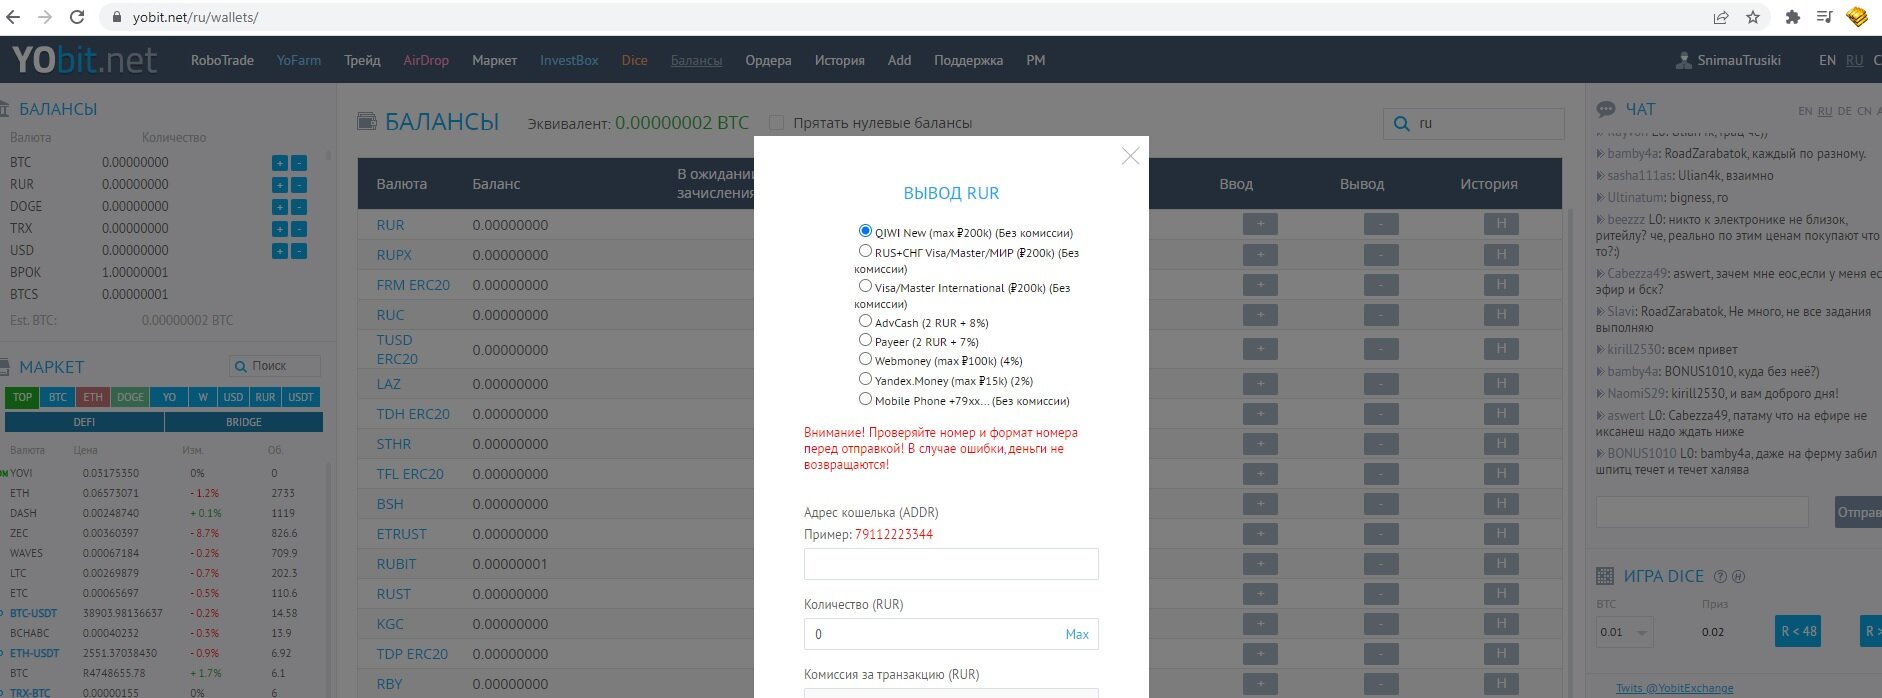Switch market list to the USDT tab
This screenshot has width=1882, height=698.
pos(301,397)
